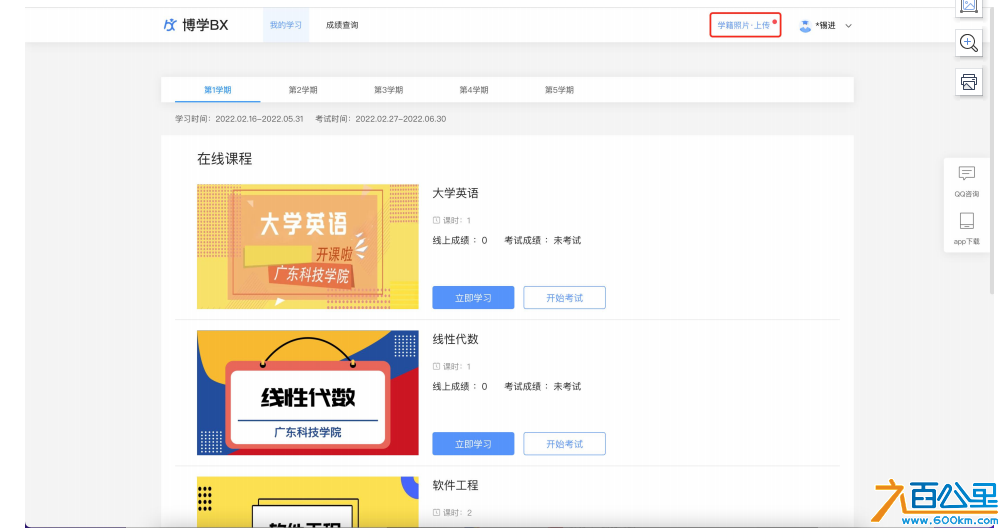
Task: Click the *锡进 username text
Action: pos(826,26)
